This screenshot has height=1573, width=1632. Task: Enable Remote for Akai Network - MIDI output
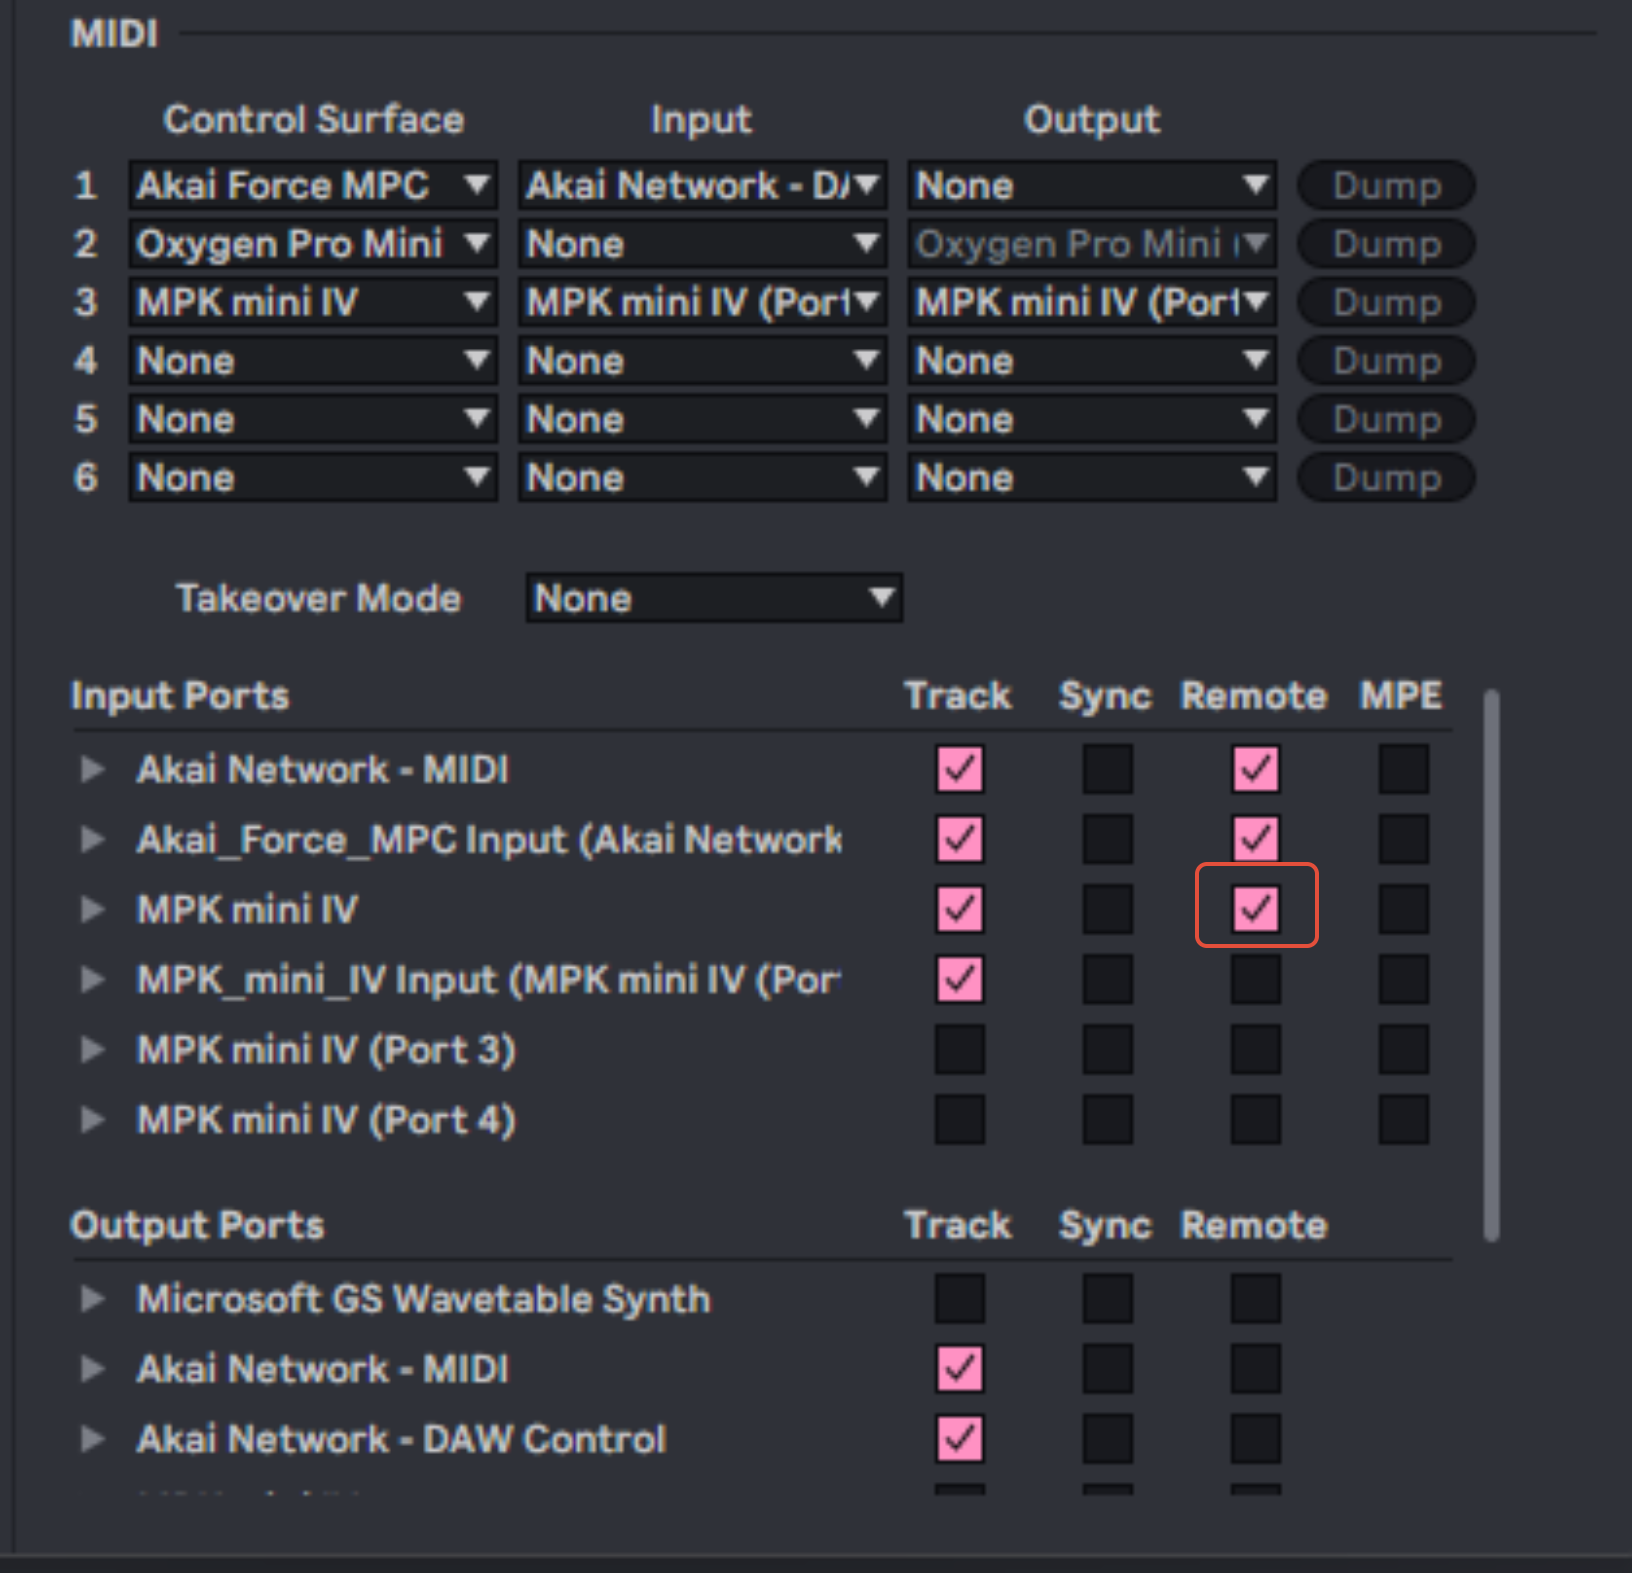[x=1256, y=1368]
